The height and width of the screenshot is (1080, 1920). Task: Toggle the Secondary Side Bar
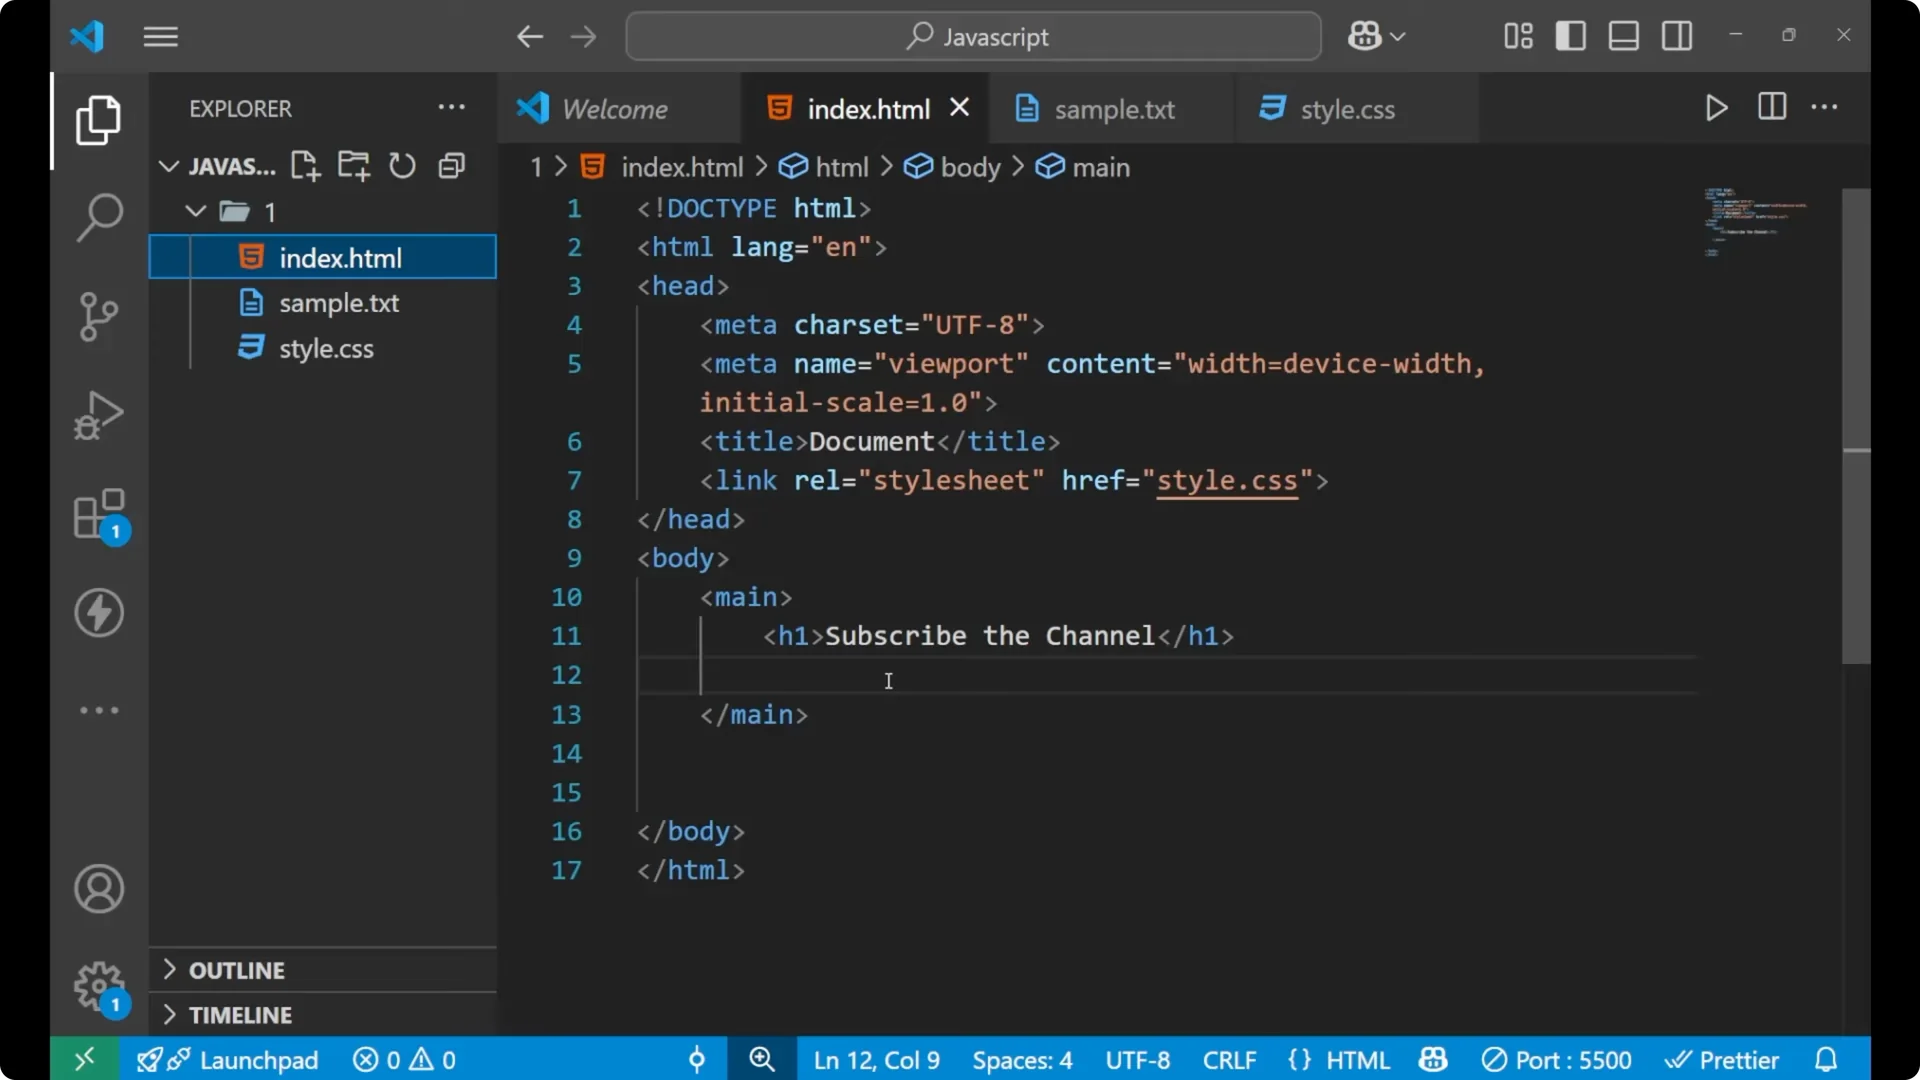[x=1675, y=35]
